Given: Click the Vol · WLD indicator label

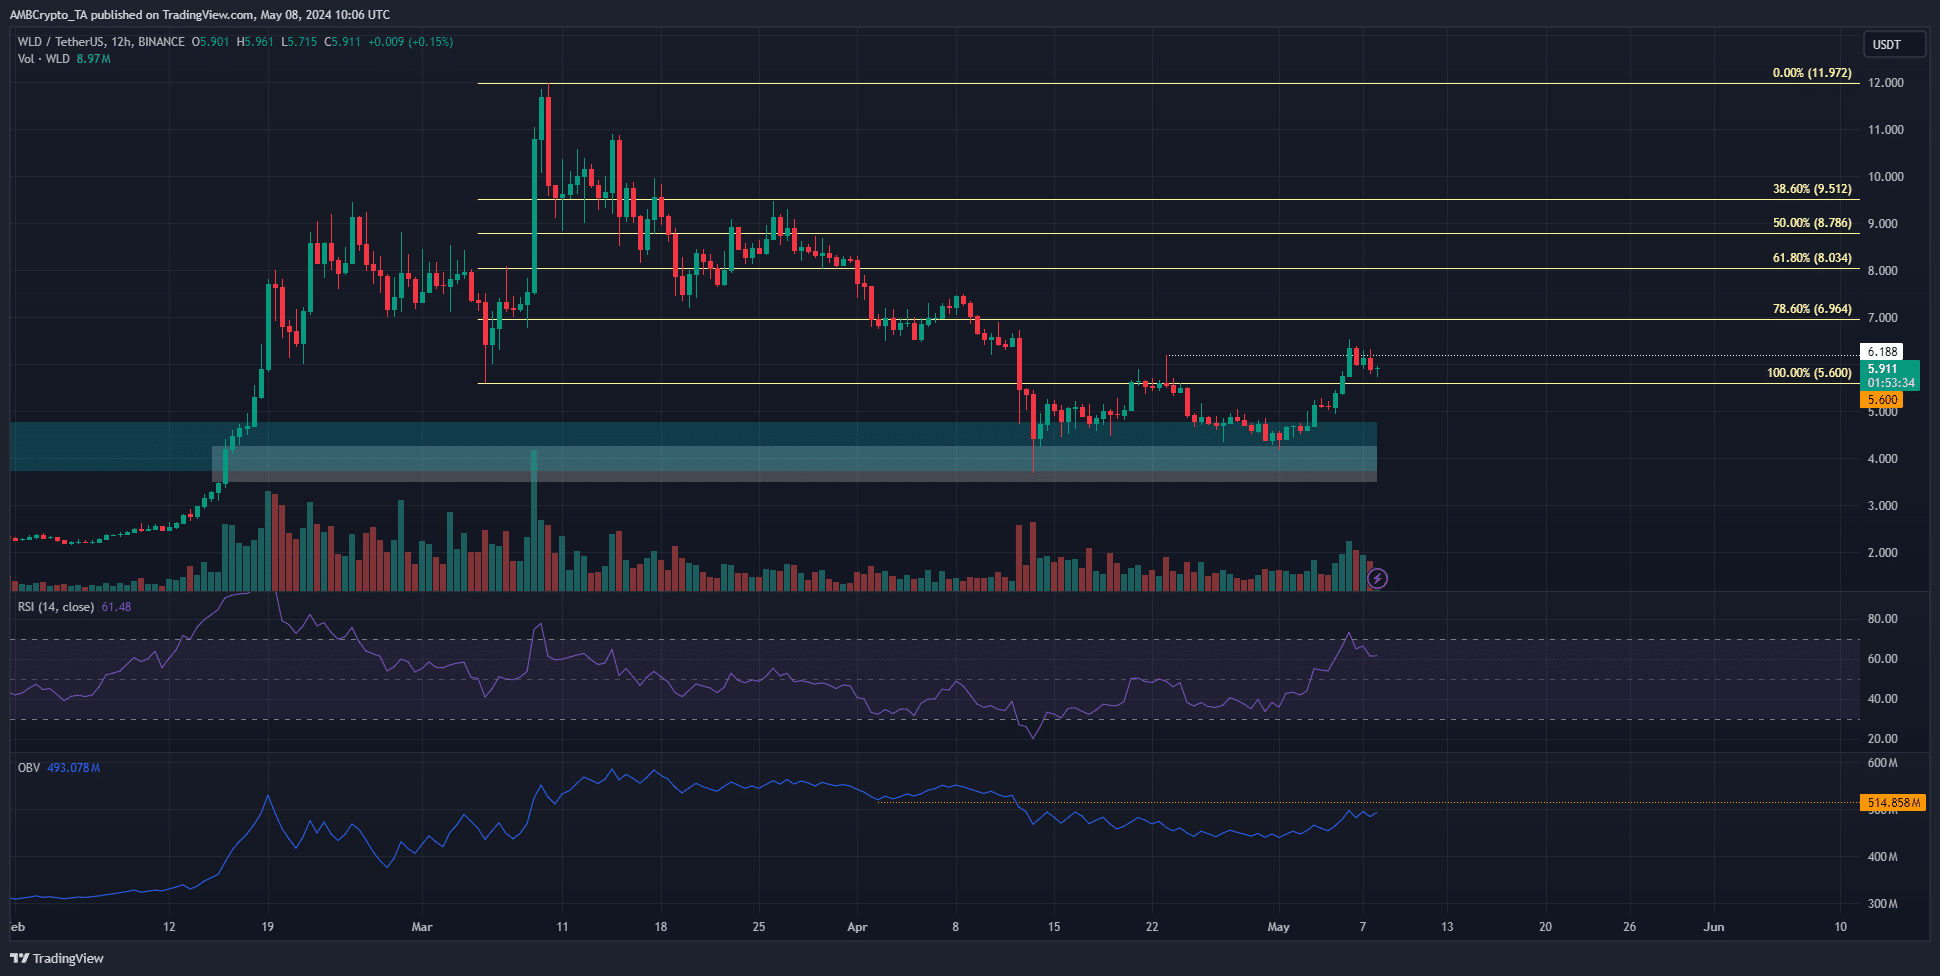Looking at the screenshot, I should click(x=44, y=59).
